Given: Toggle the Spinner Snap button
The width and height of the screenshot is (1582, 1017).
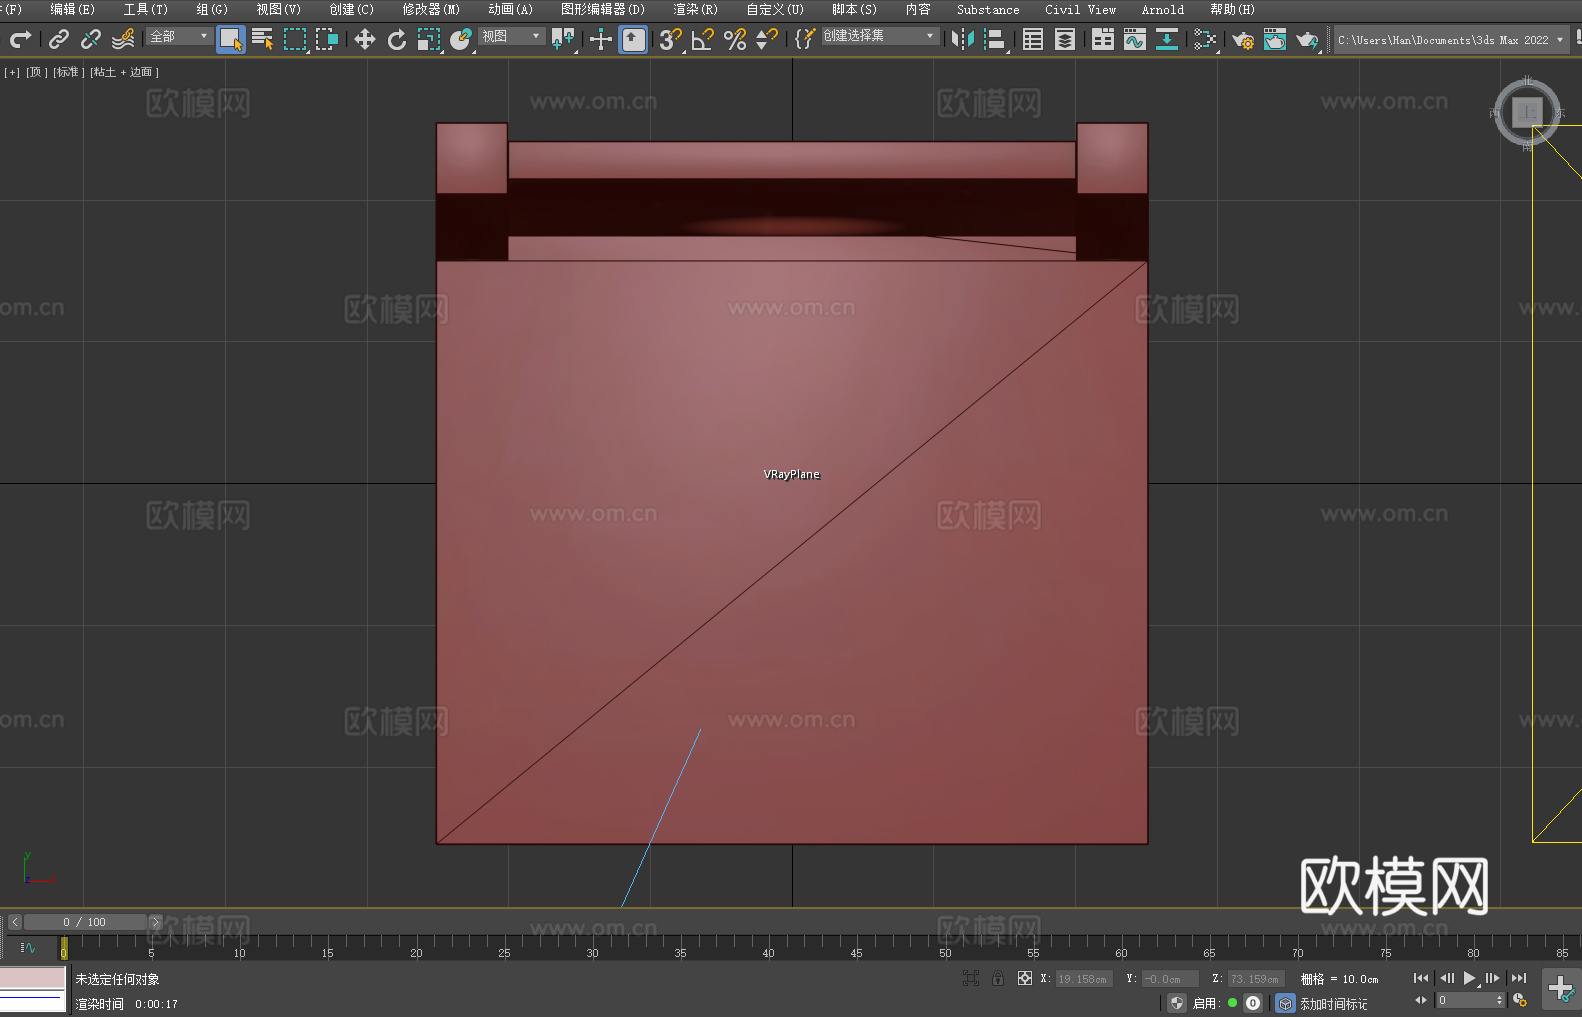Looking at the screenshot, I should click(x=767, y=39).
